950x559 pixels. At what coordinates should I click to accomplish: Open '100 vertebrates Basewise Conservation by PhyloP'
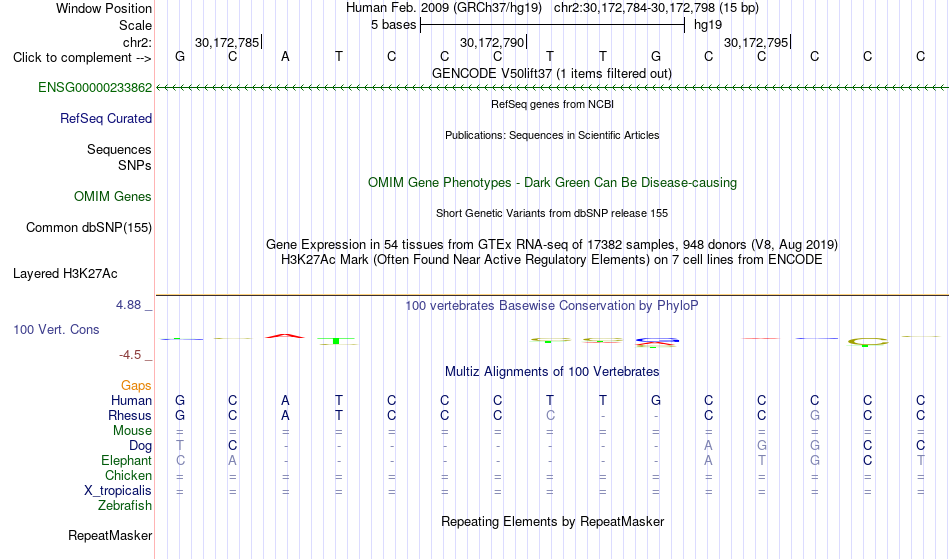click(552, 305)
